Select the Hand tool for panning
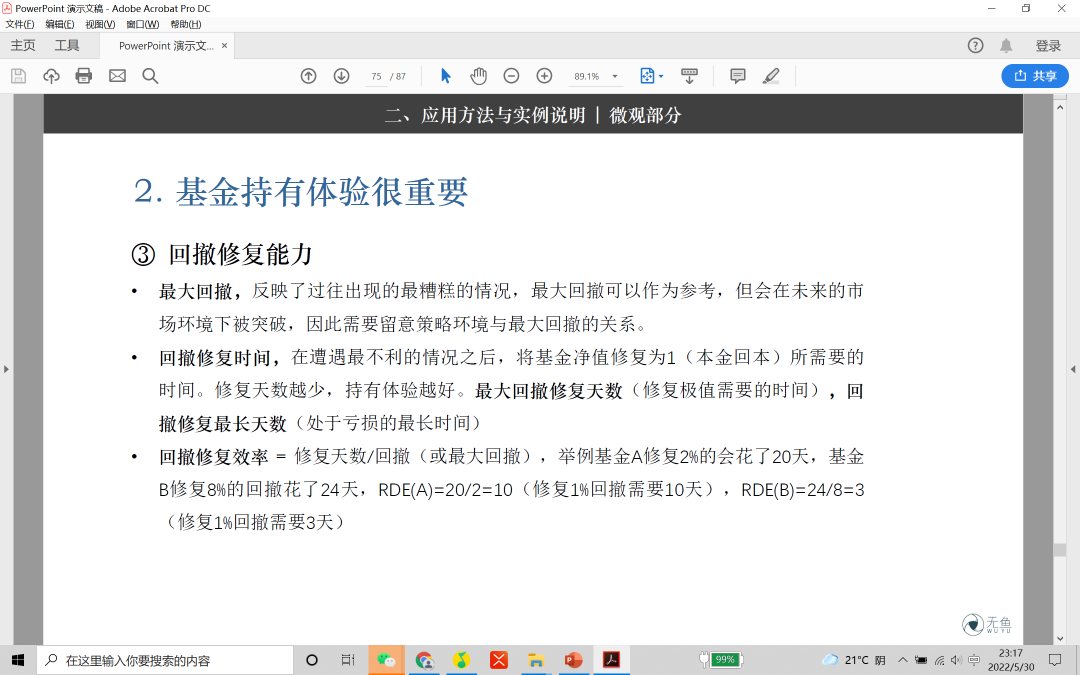Image resolution: width=1080 pixels, height=675 pixels. tap(478, 75)
